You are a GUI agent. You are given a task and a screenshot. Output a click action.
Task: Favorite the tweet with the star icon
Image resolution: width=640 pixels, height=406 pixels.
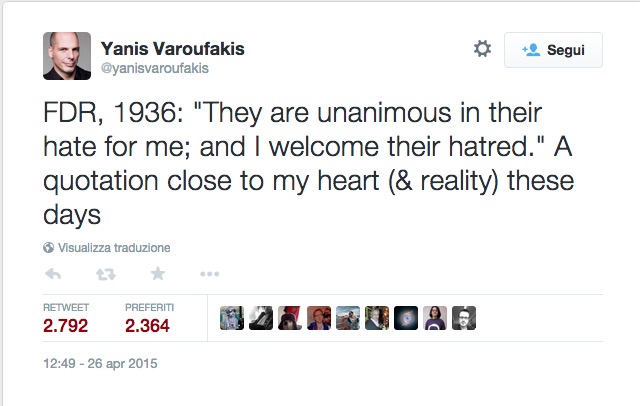coord(158,273)
